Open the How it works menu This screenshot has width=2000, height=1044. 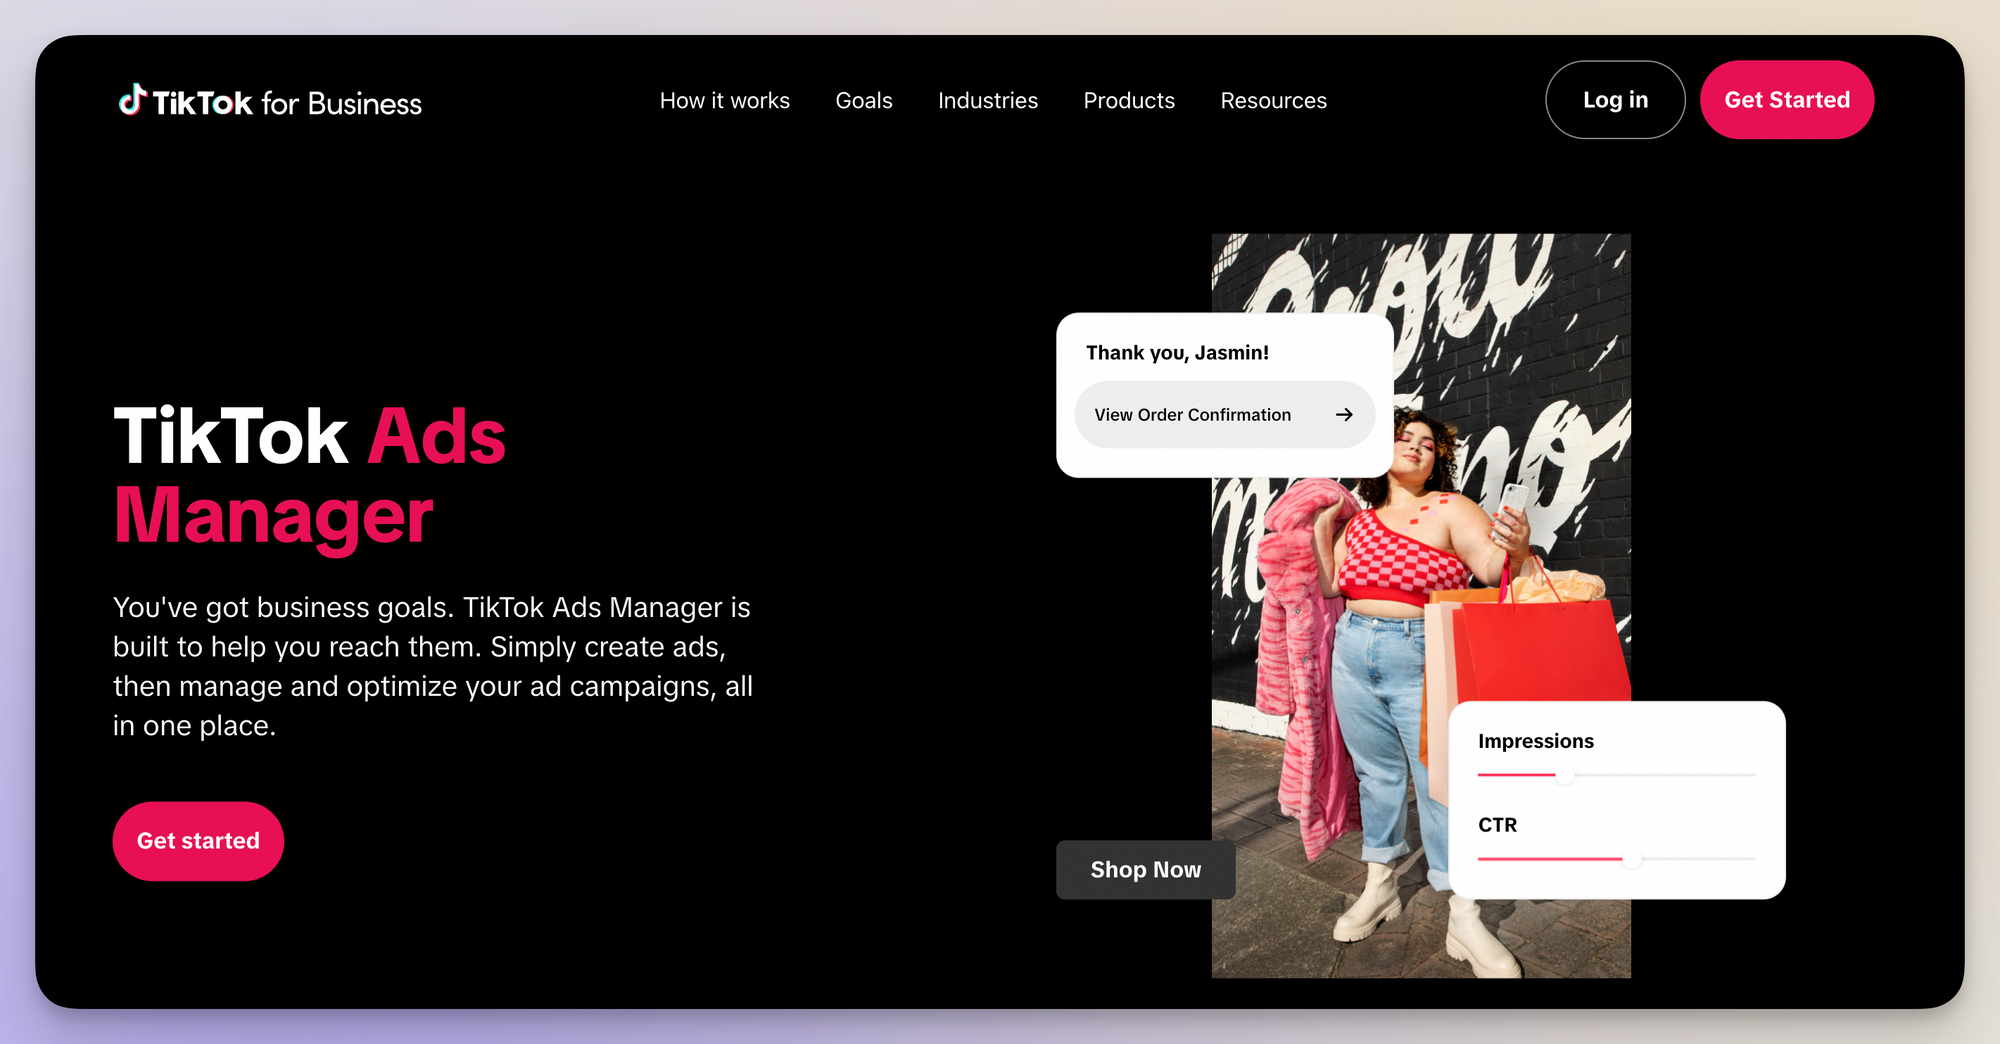(724, 100)
